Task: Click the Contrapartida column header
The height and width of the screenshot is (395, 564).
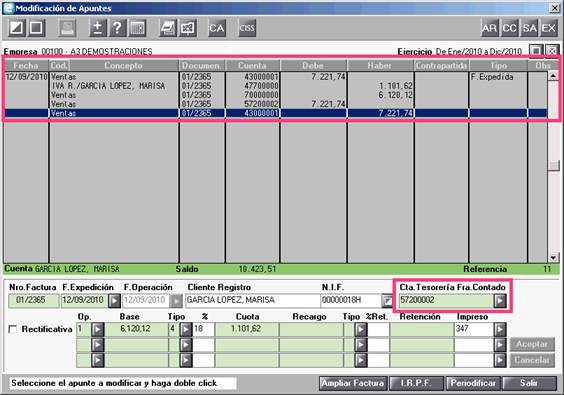Action: coord(441,65)
